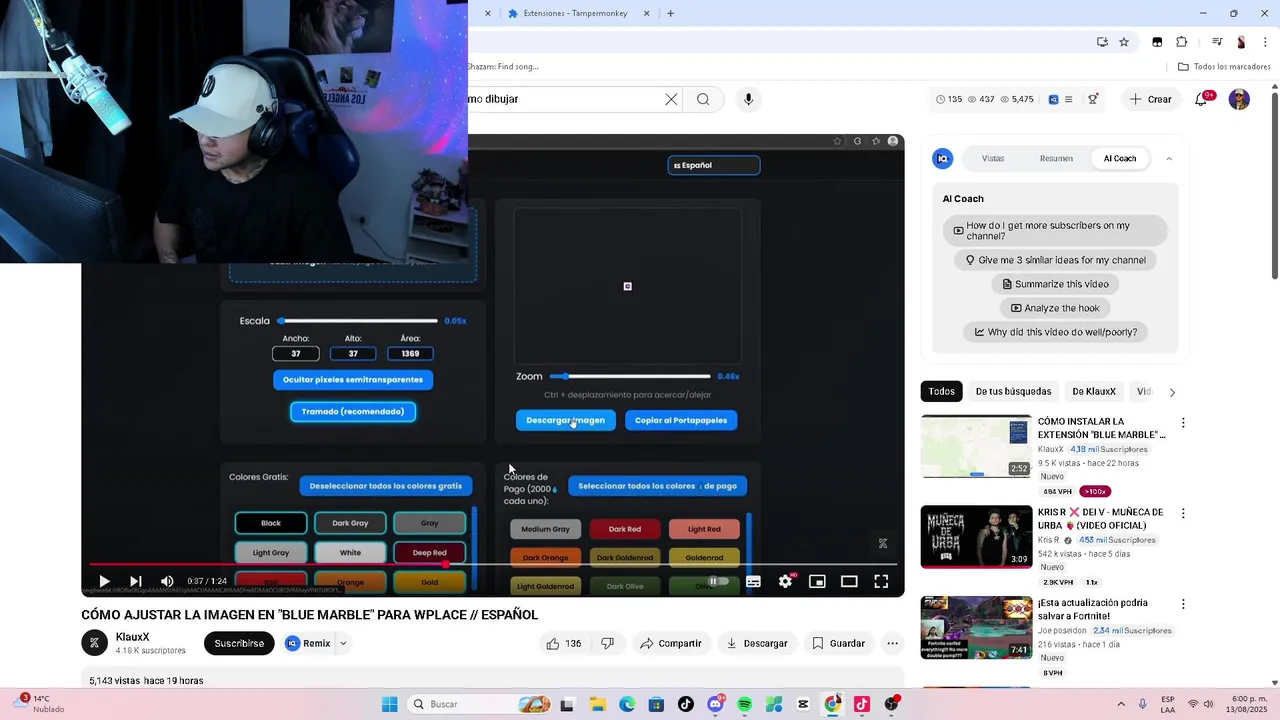This screenshot has height=720, width=1280.
Task: Clear the search box text
Action: (671, 99)
